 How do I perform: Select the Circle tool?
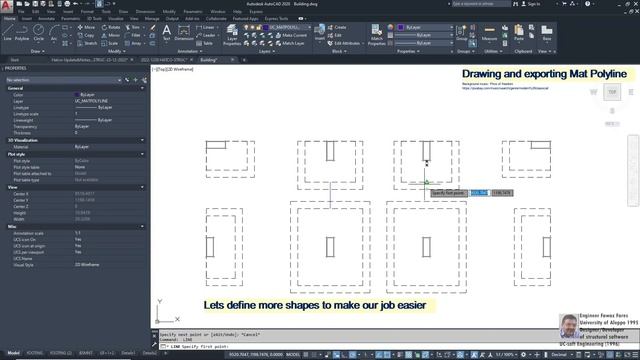pos(38,32)
